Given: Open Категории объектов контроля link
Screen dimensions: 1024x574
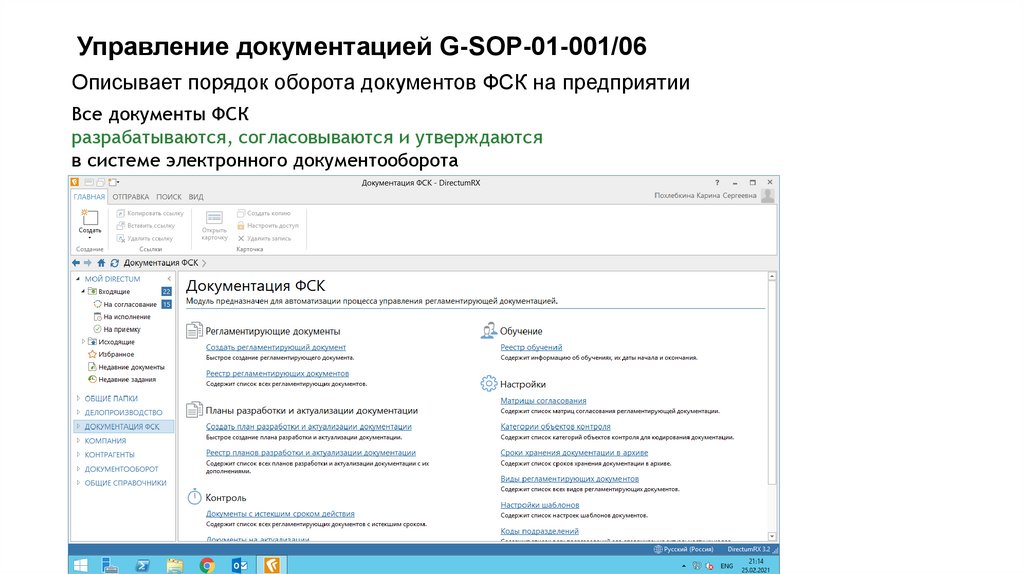Looking at the screenshot, I should pyautogui.click(x=555, y=426).
